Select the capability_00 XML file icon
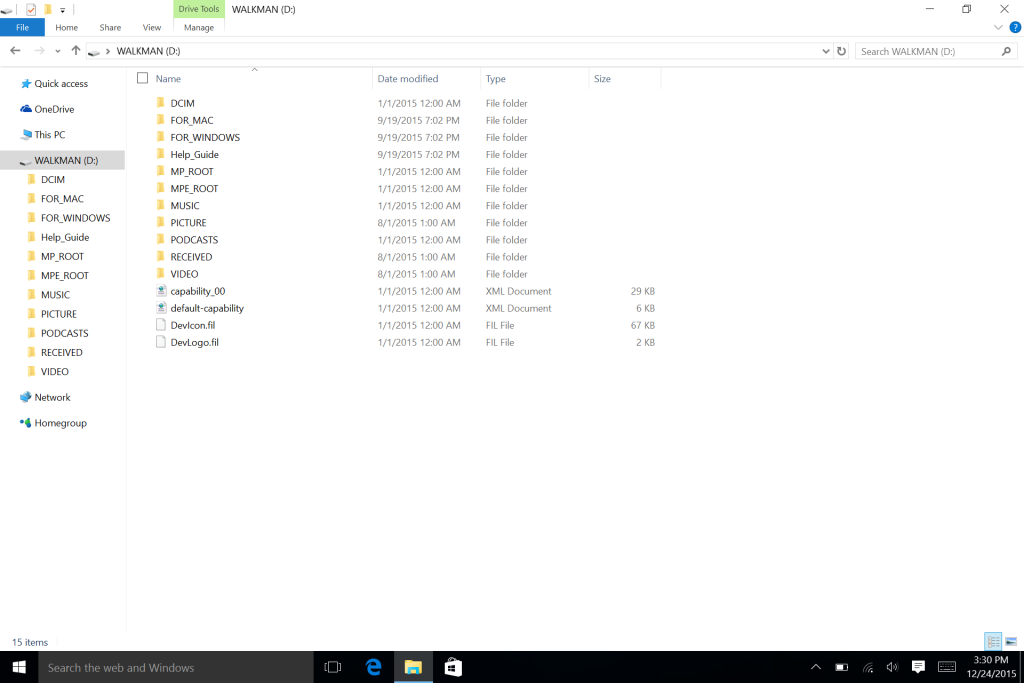Screen dimensions: 1024x683 coord(161,291)
